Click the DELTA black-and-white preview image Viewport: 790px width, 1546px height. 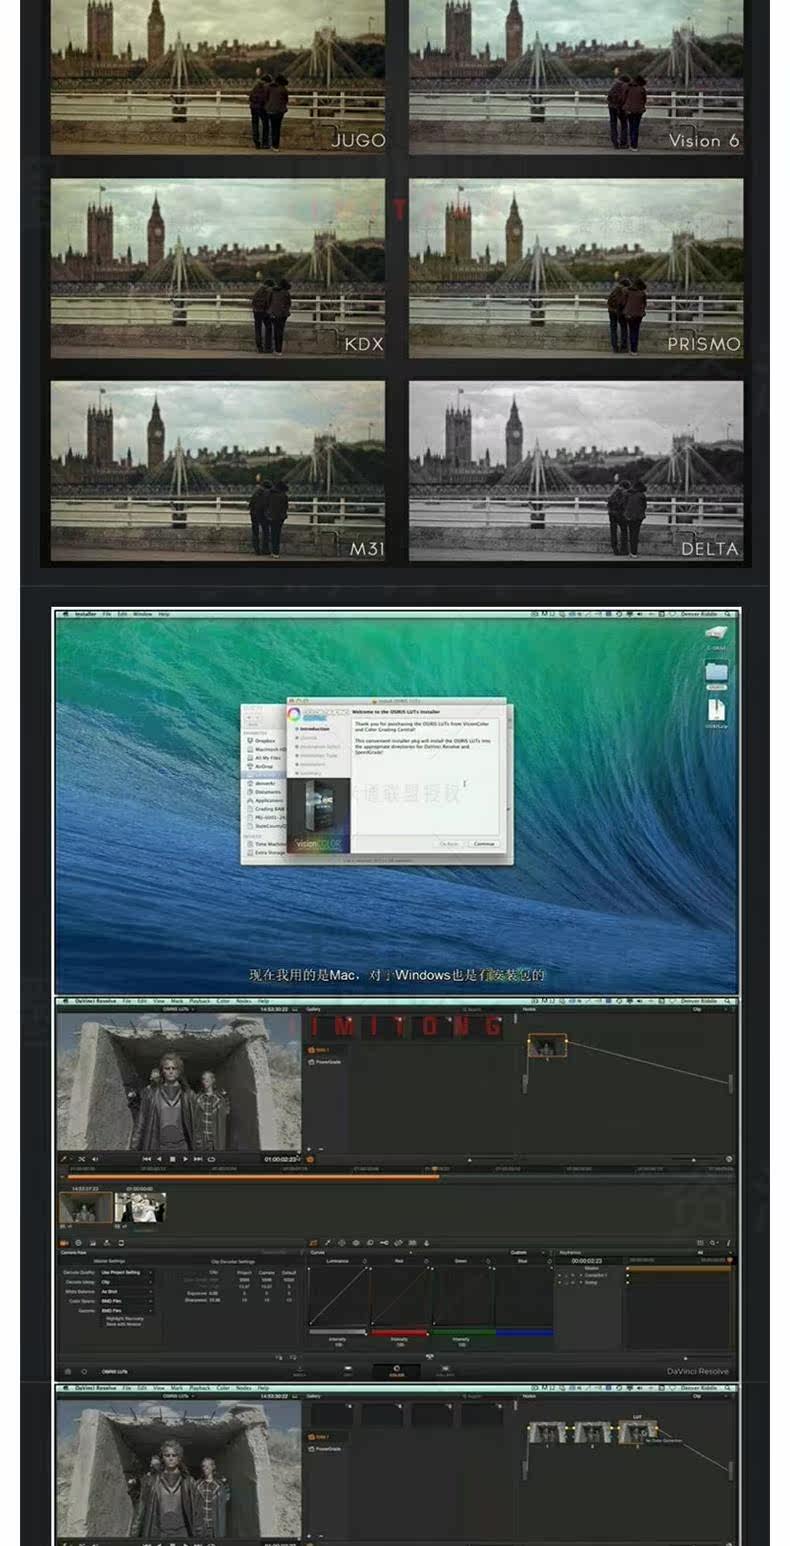(576, 471)
